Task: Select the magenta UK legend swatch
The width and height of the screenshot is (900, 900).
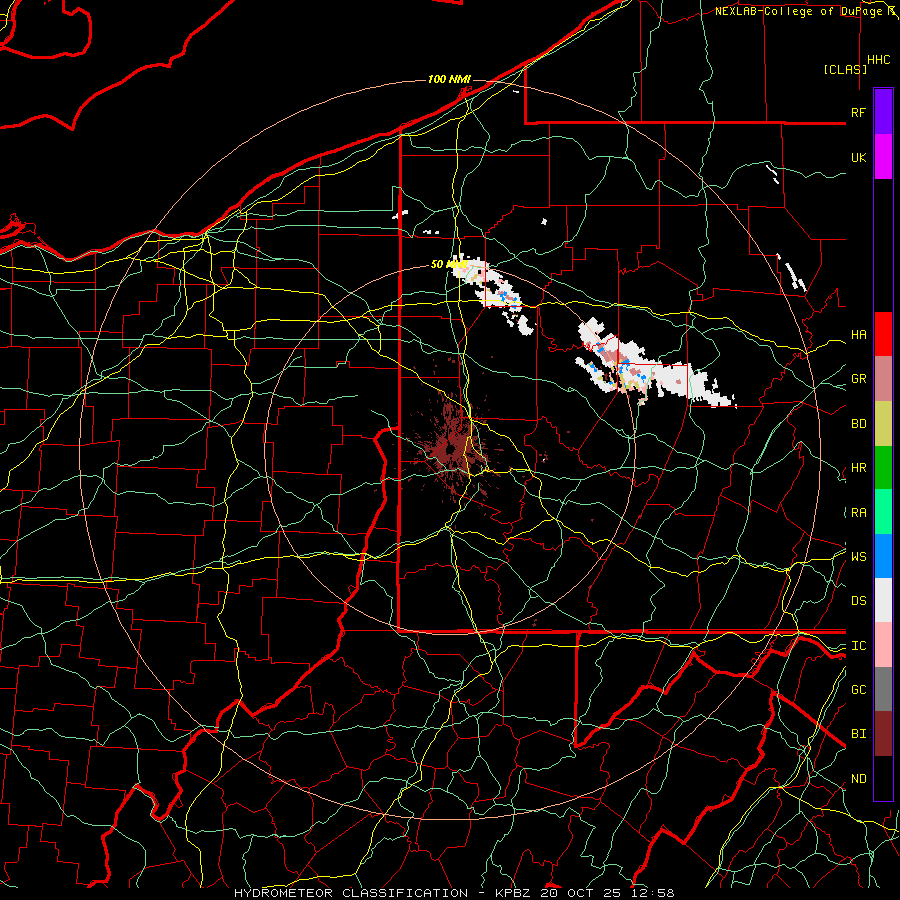Action: (883, 157)
